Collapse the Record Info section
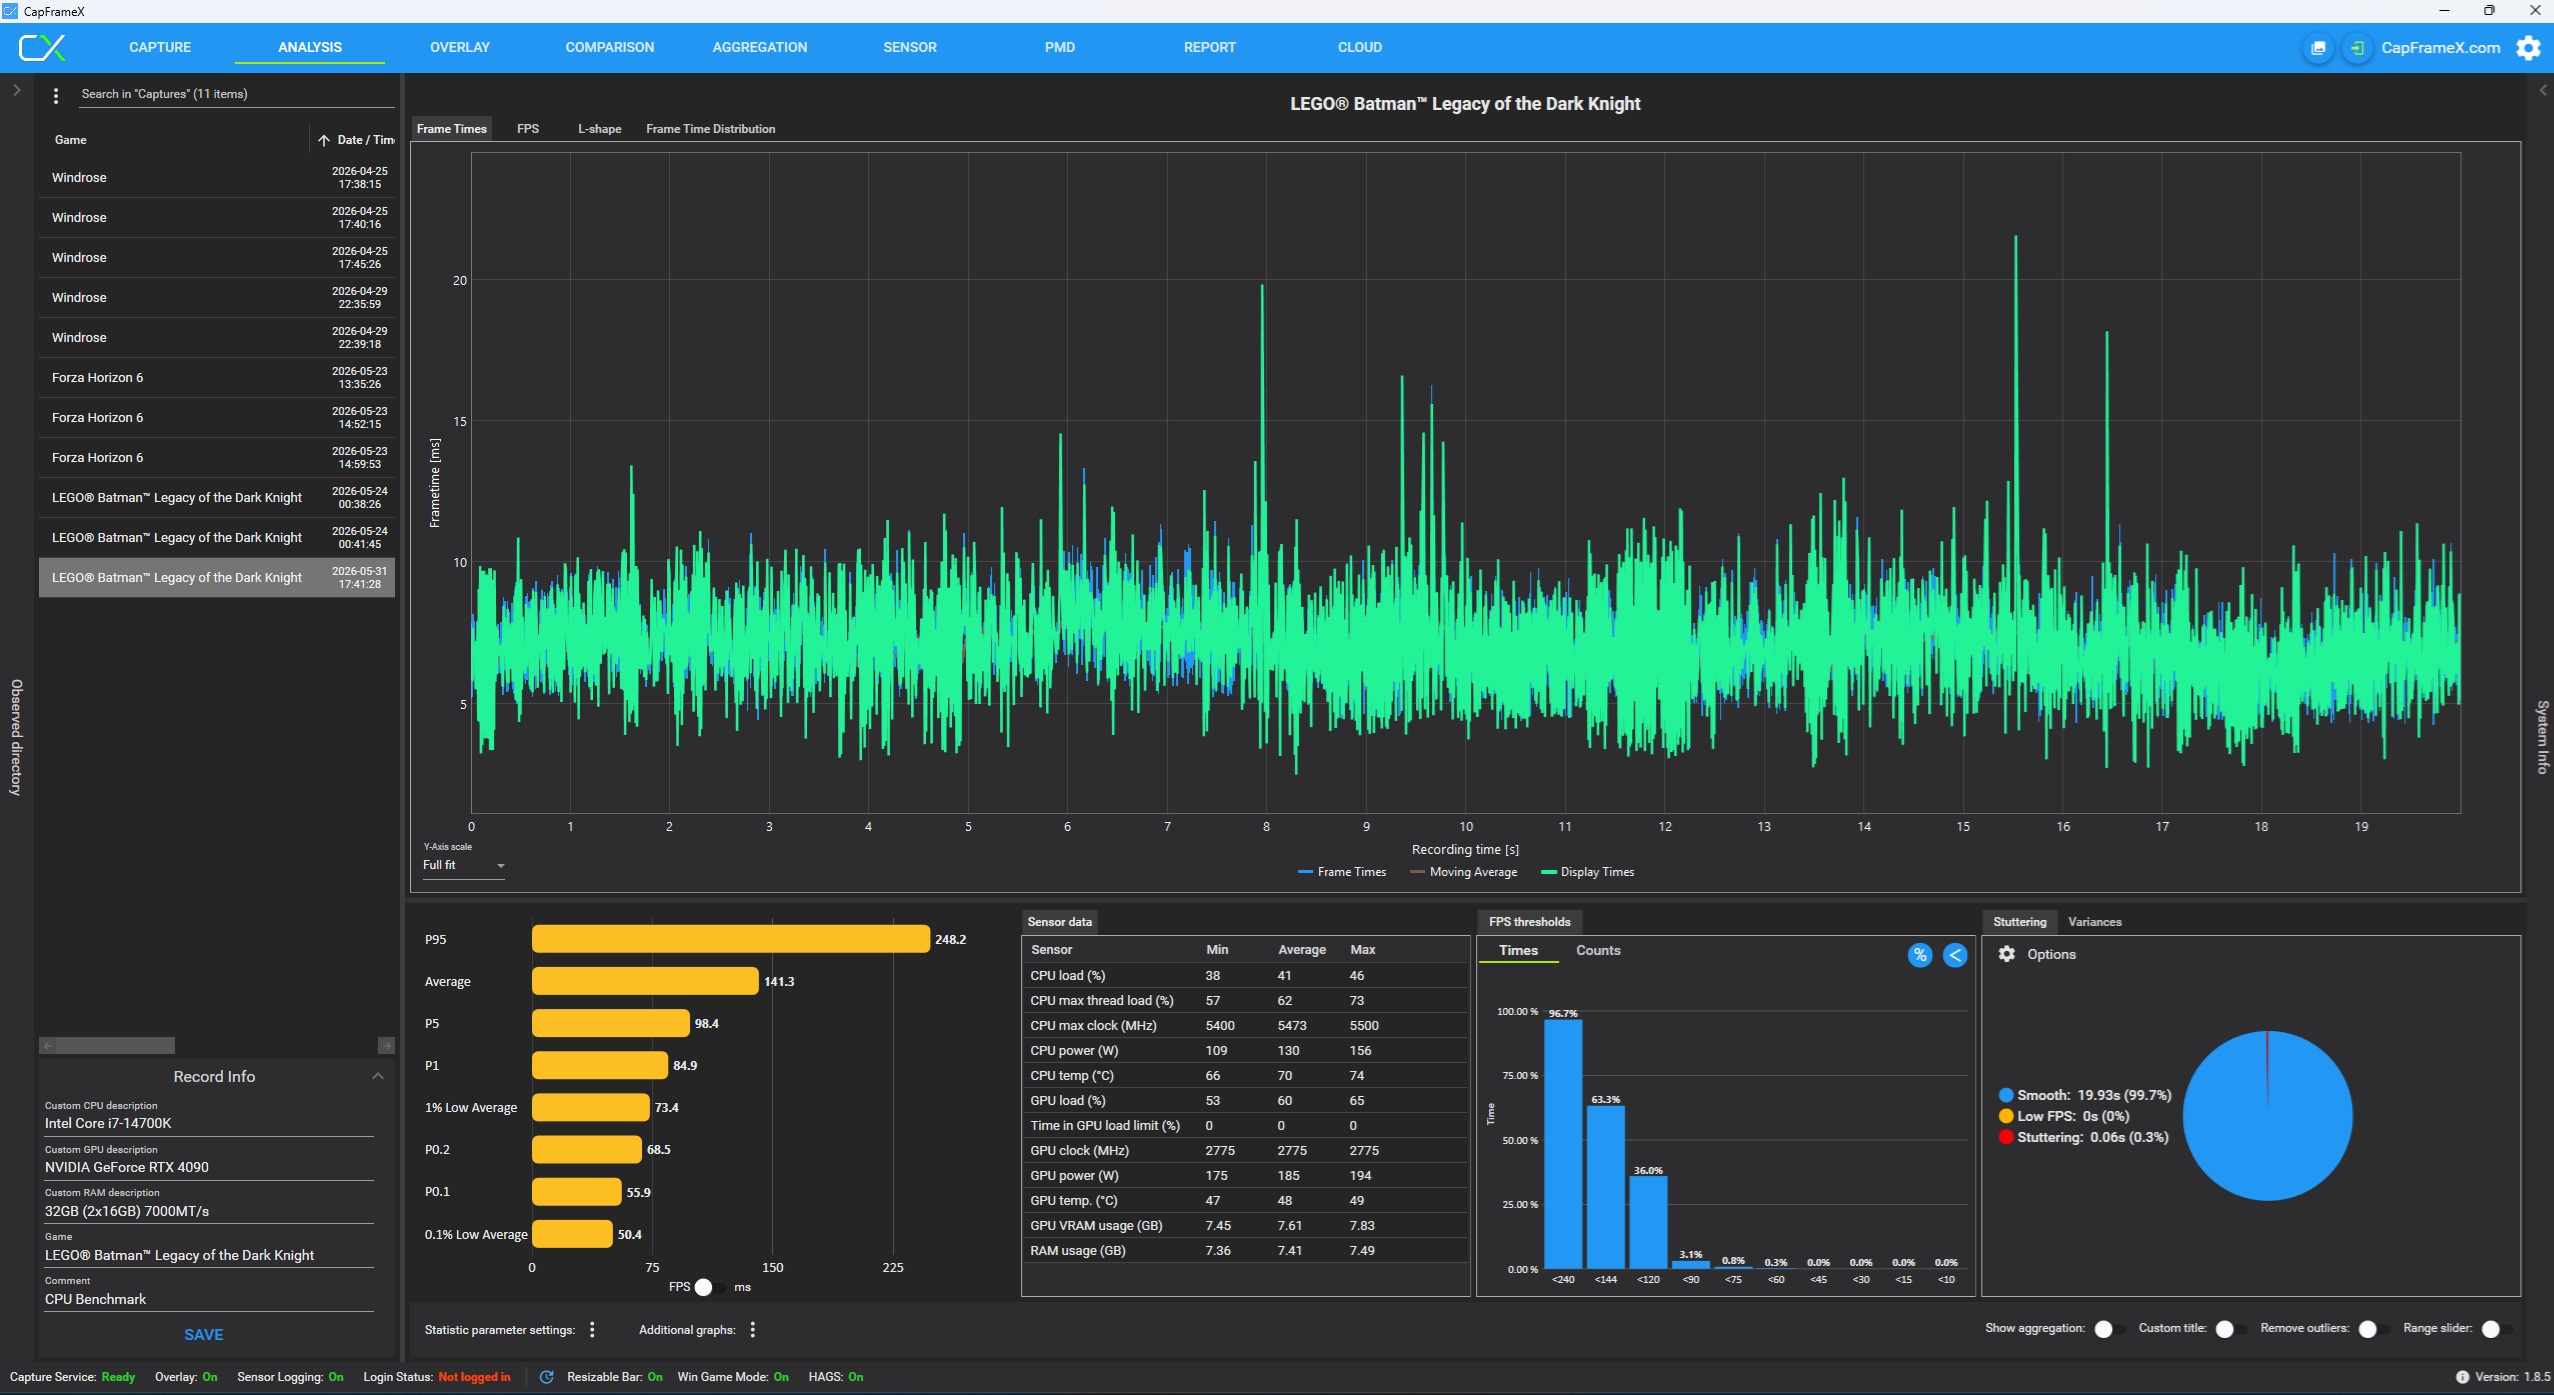Image resolution: width=2554 pixels, height=1395 pixels. [377, 1076]
